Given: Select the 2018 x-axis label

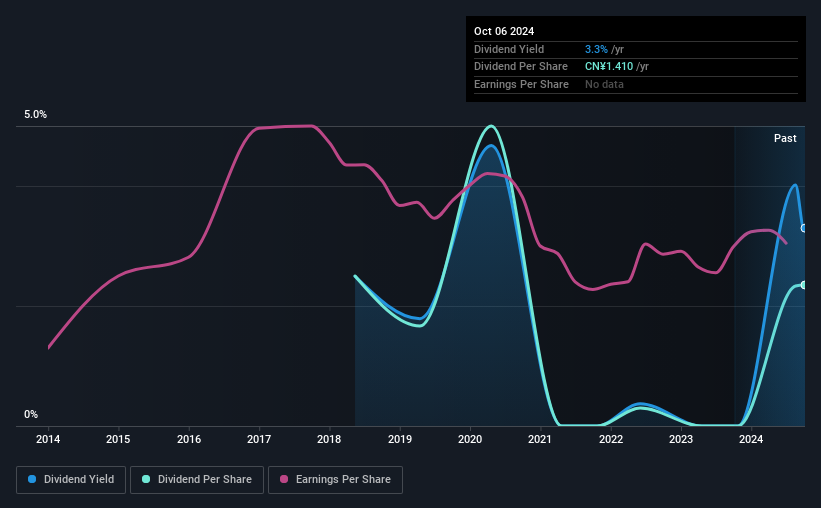Looking at the screenshot, I should [329, 439].
